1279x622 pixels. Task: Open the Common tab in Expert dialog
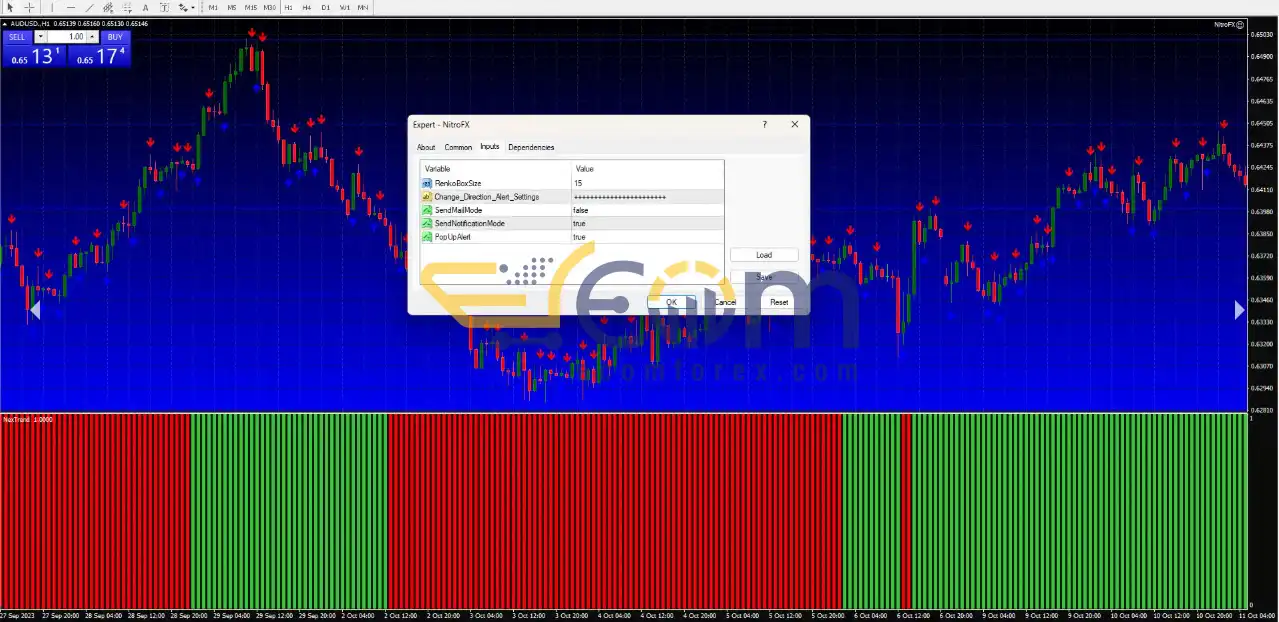[458, 147]
